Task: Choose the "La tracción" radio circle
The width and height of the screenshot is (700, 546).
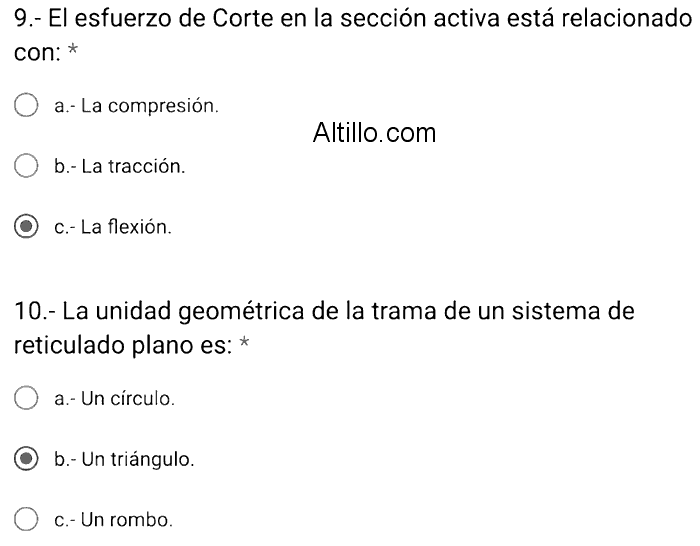Action: (27, 166)
